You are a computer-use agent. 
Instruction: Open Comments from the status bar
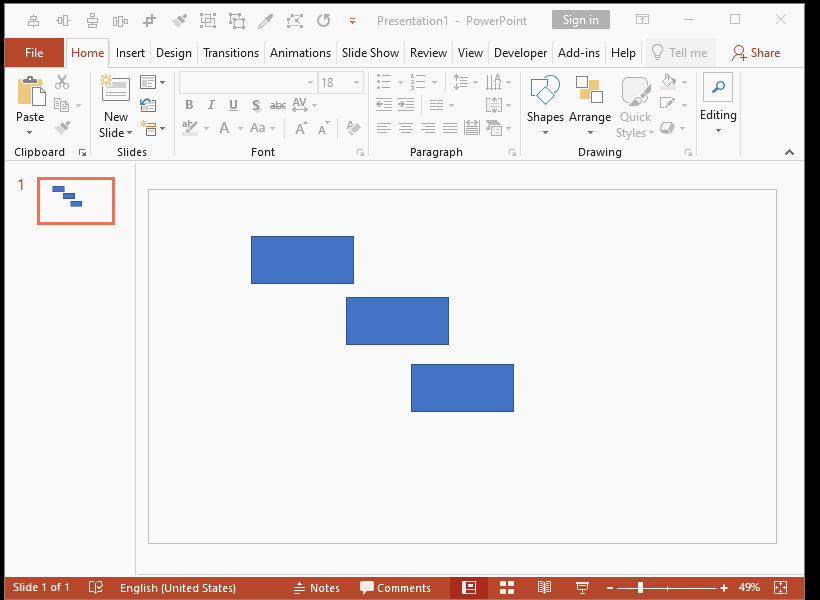[395, 587]
